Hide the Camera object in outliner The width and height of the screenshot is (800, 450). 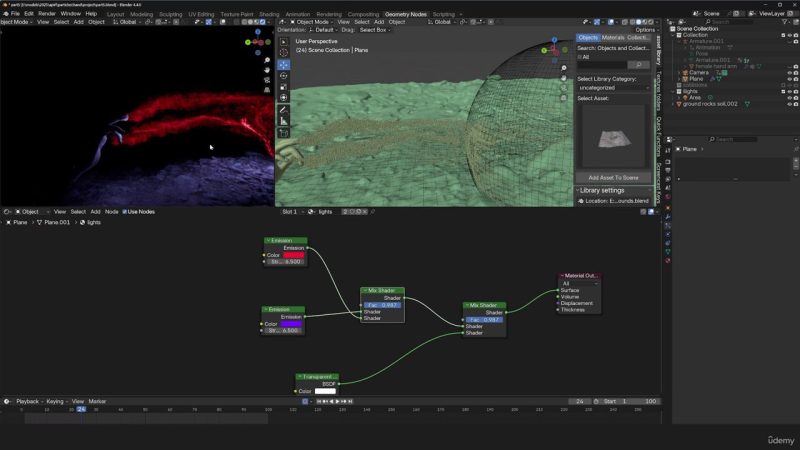pos(788,72)
